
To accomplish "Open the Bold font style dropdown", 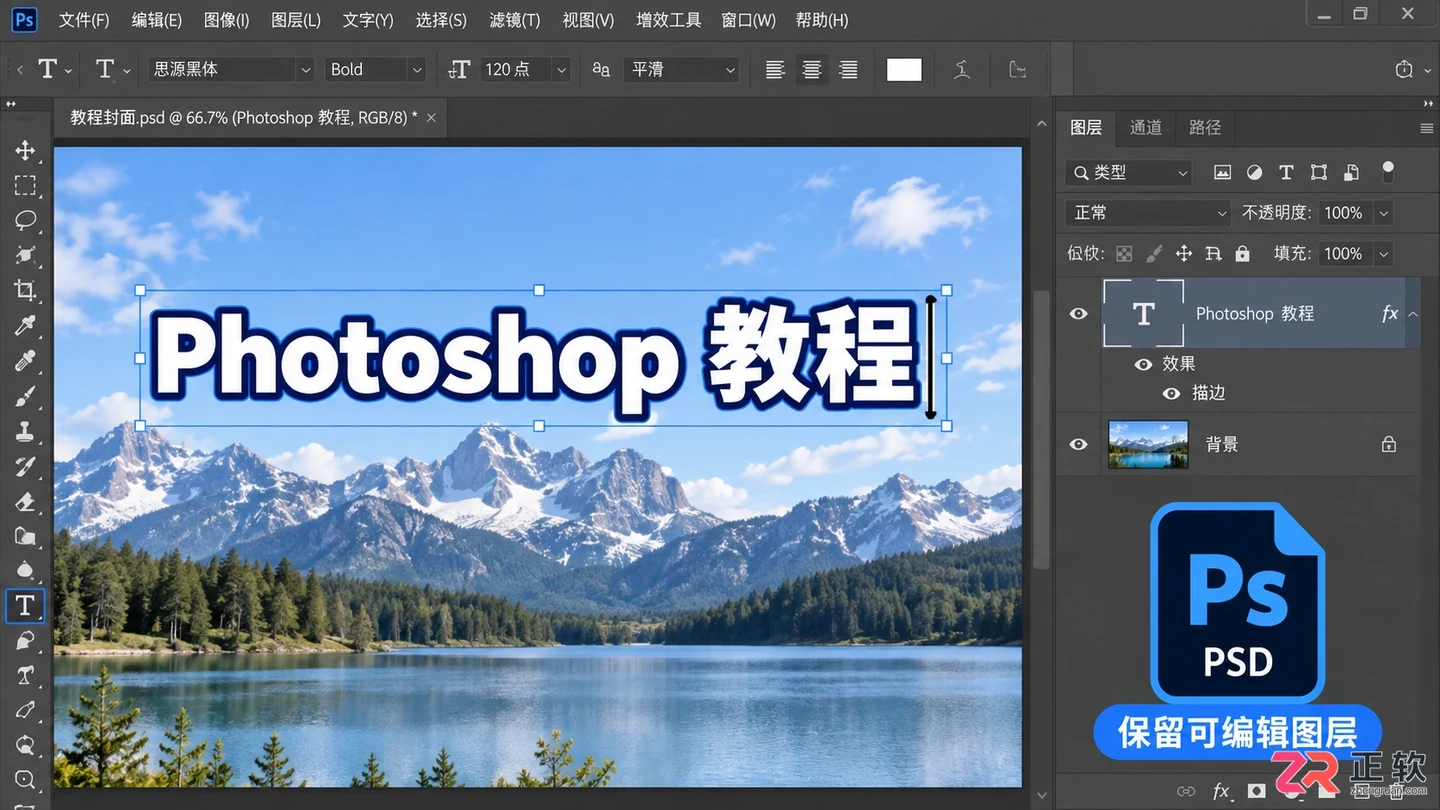I will pos(375,69).
